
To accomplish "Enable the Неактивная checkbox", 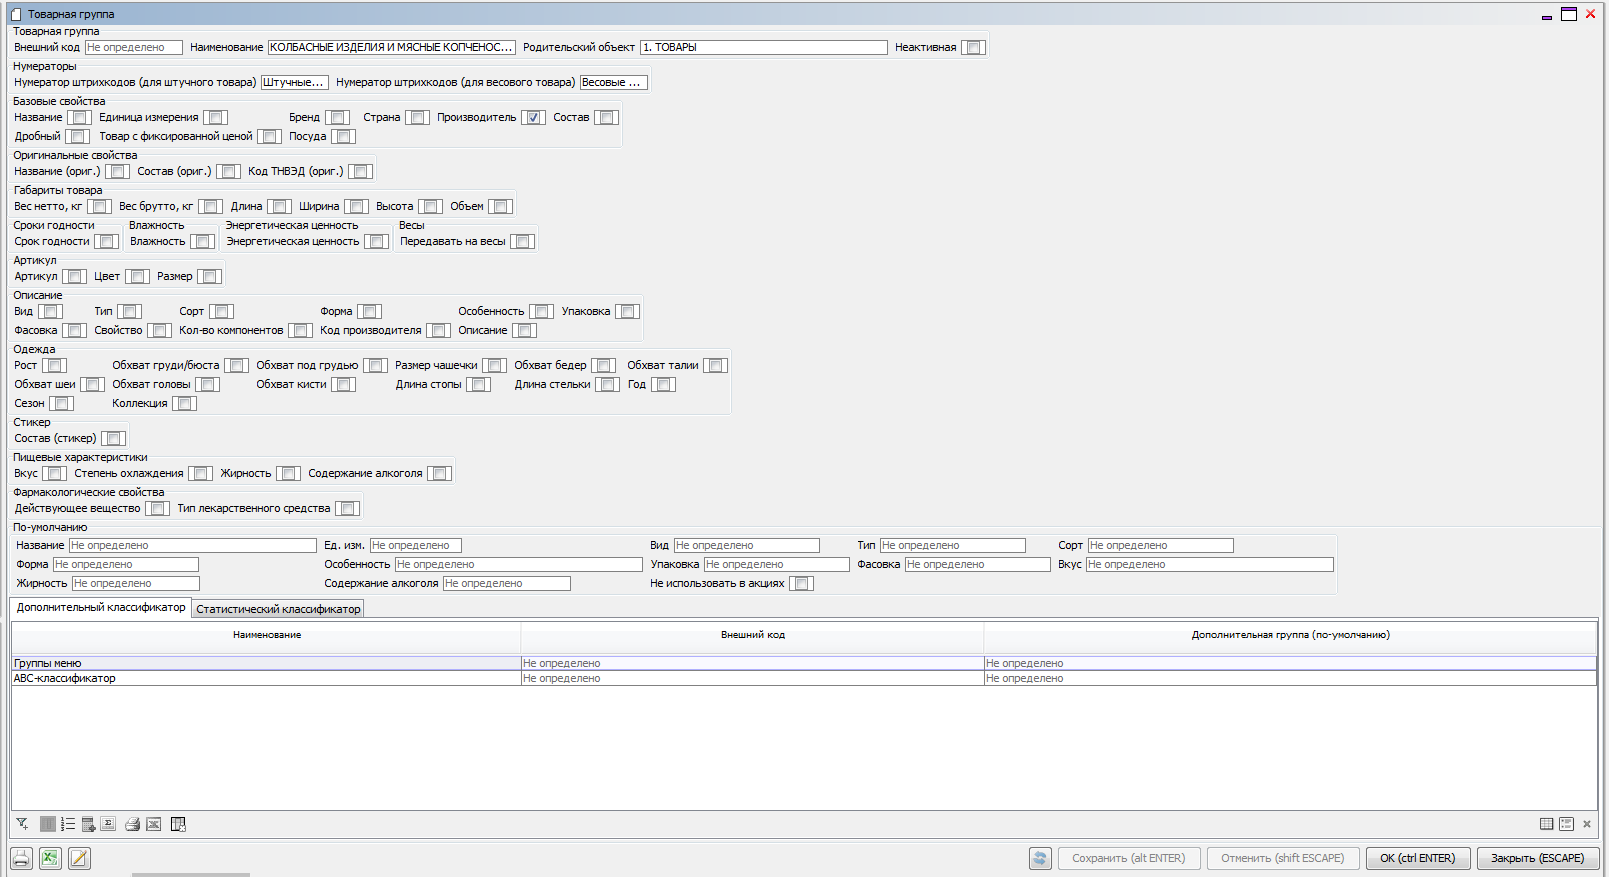I will pos(973,47).
